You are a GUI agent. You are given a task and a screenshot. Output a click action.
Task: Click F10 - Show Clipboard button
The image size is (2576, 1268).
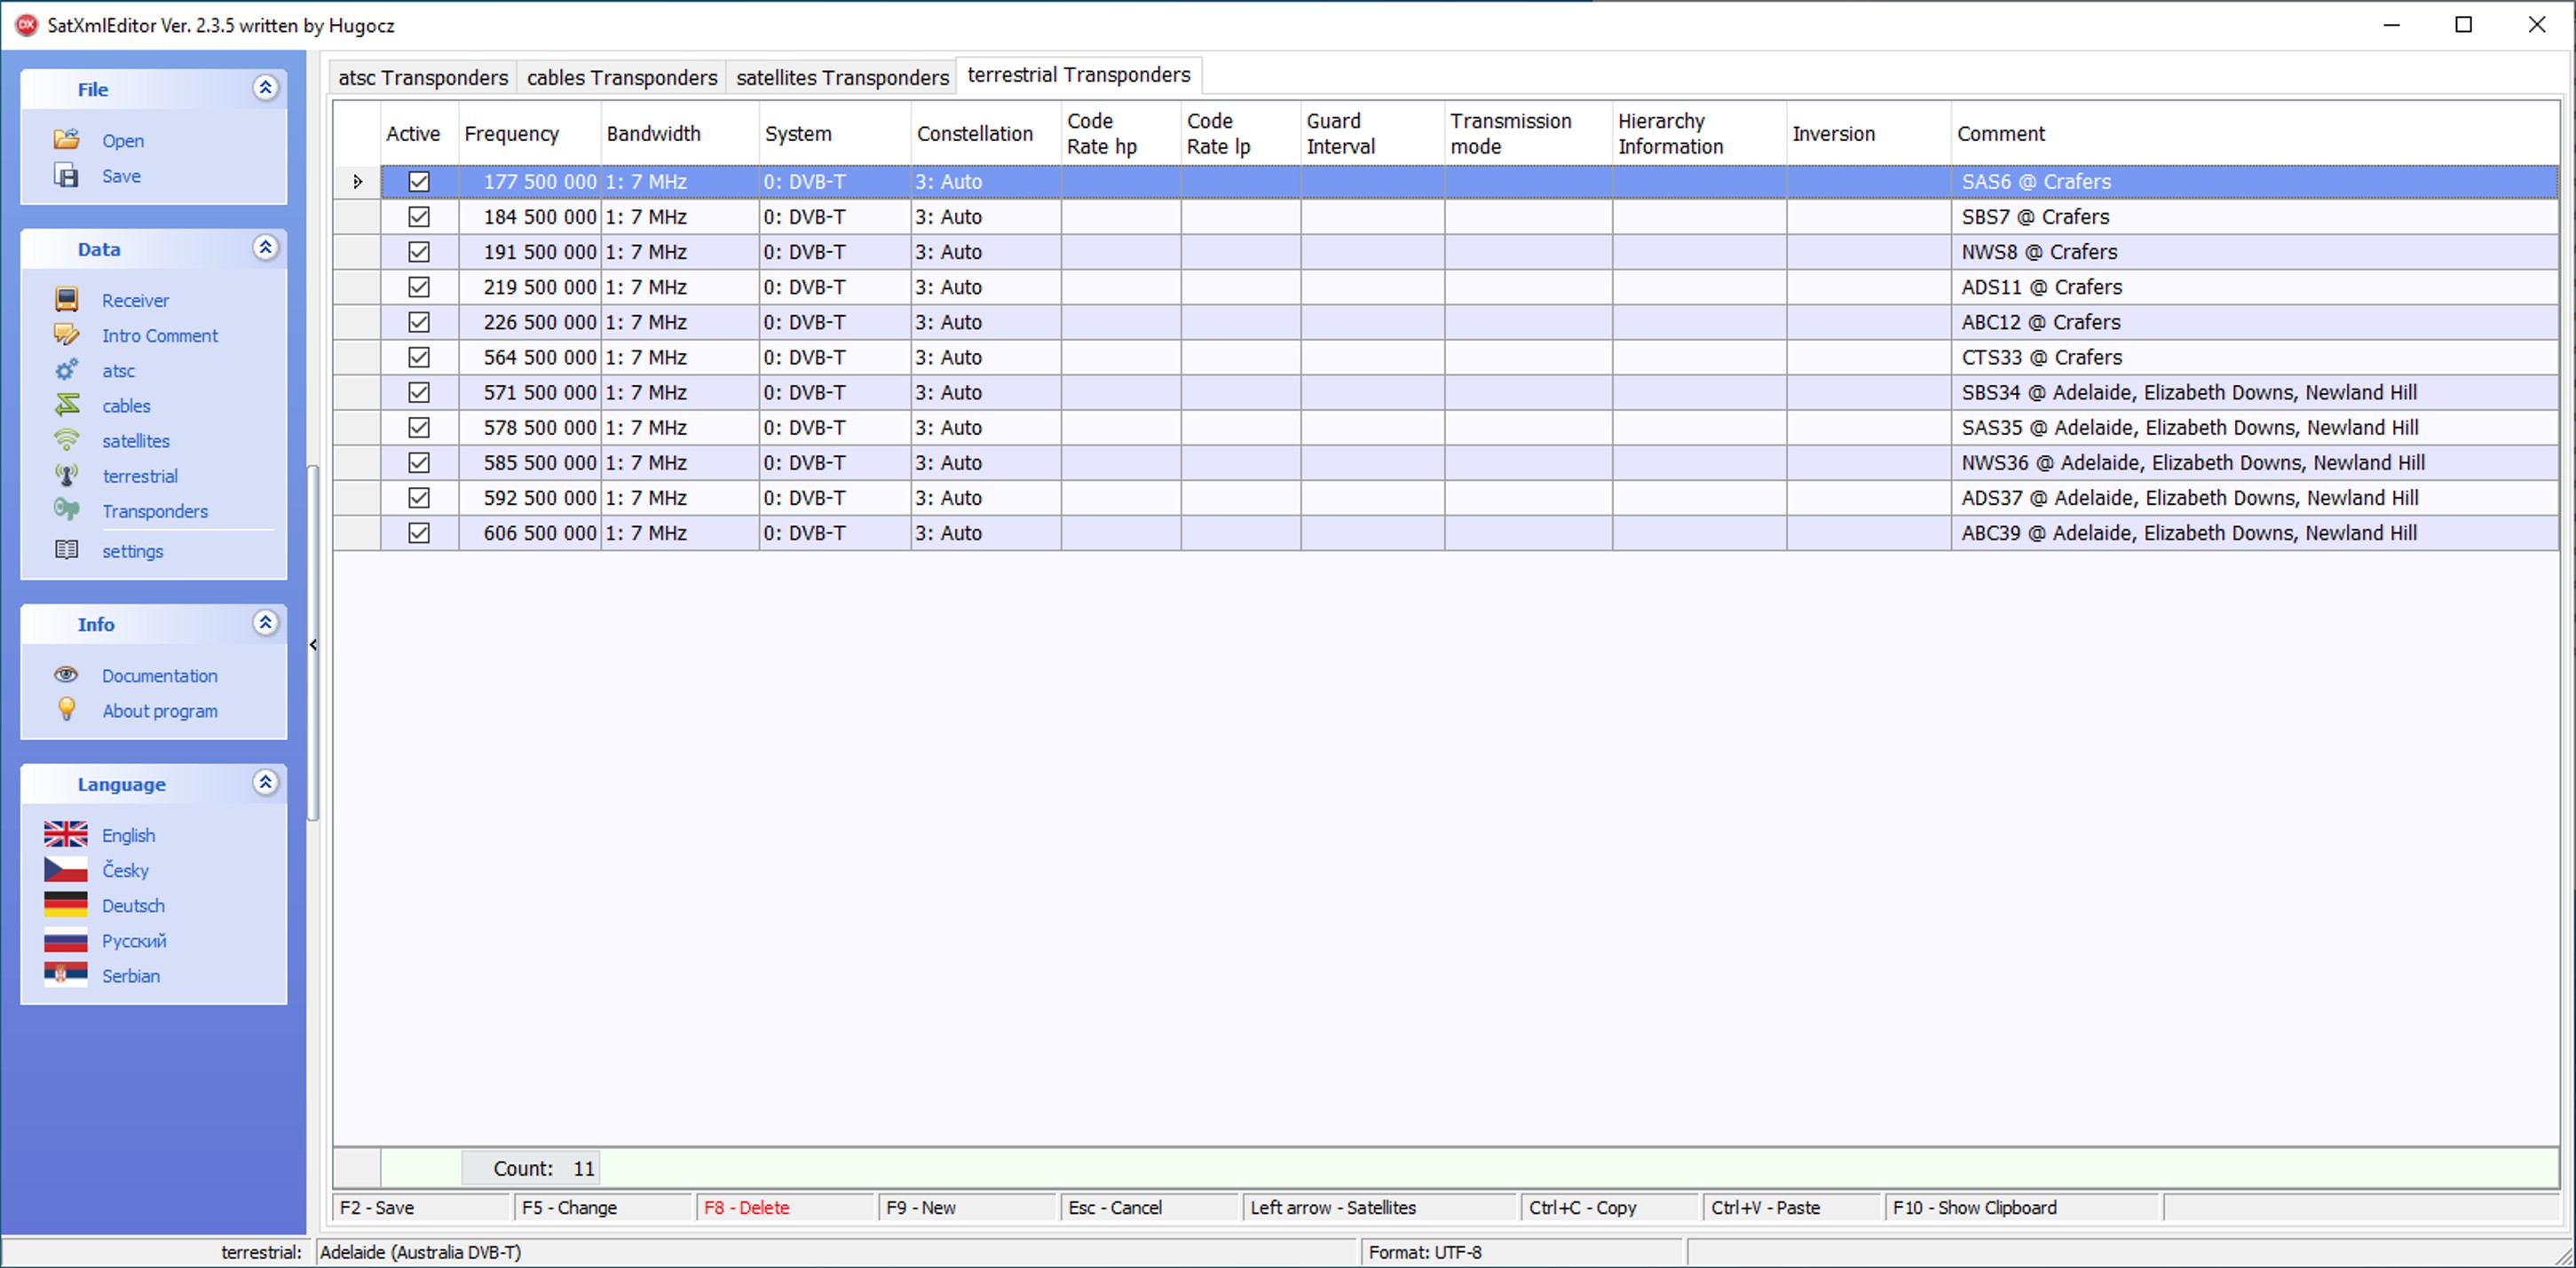click(2023, 1207)
